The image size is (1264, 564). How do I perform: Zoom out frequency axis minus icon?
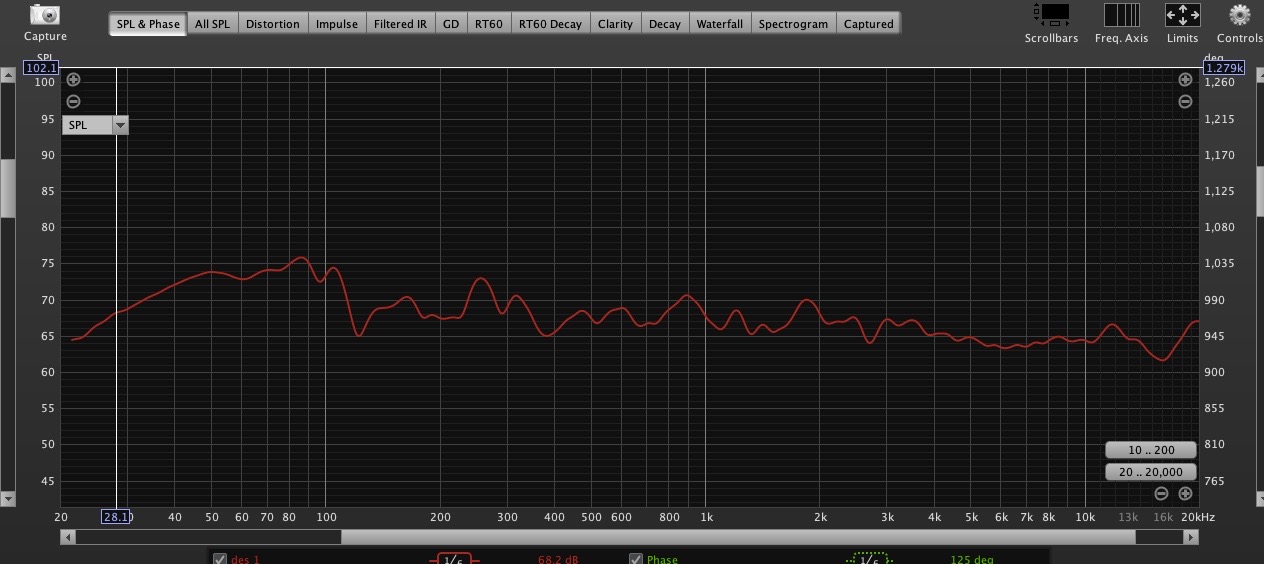click(x=1161, y=493)
